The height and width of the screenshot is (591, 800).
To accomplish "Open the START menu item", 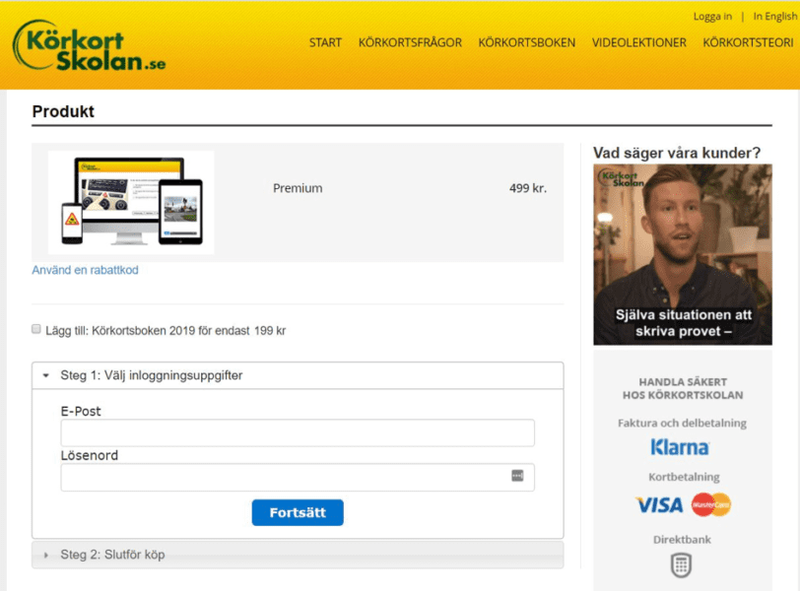I will tap(325, 43).
